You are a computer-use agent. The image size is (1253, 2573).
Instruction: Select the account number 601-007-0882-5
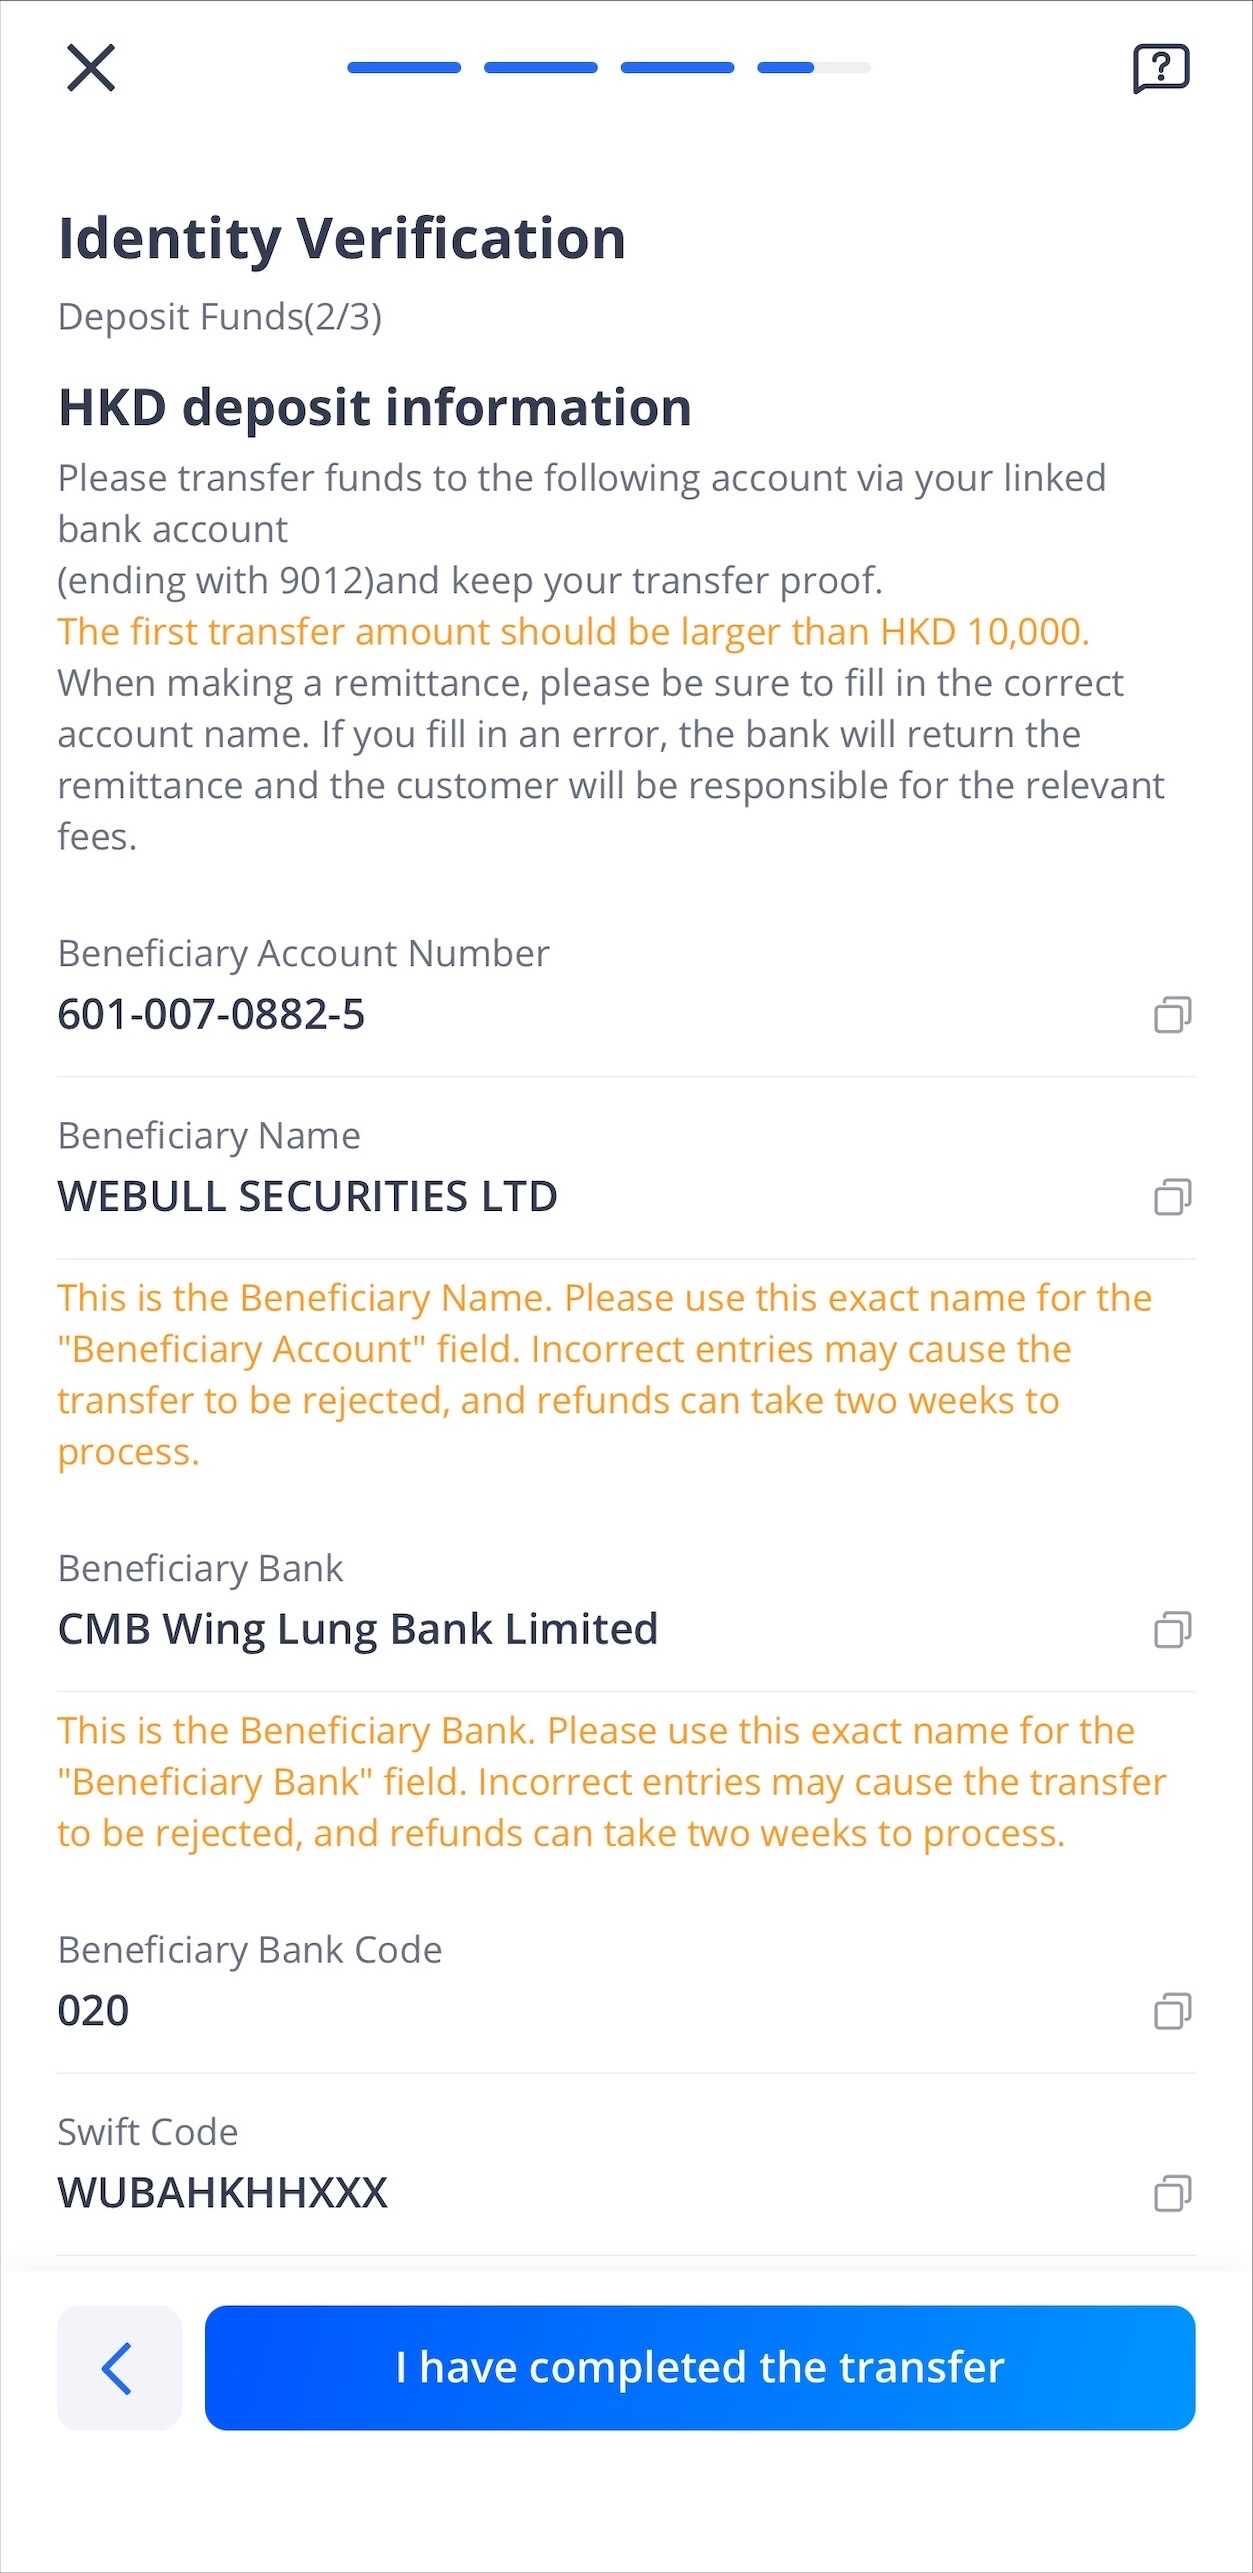pos(211,1014)
